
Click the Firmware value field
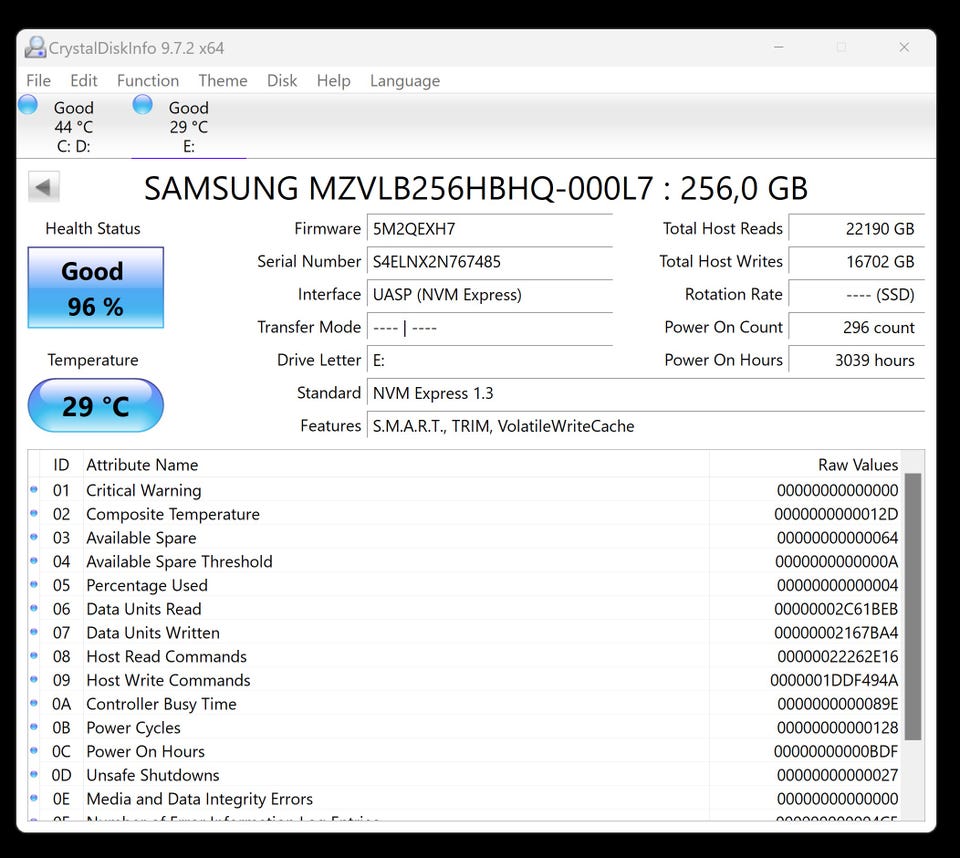click(489, 229)
